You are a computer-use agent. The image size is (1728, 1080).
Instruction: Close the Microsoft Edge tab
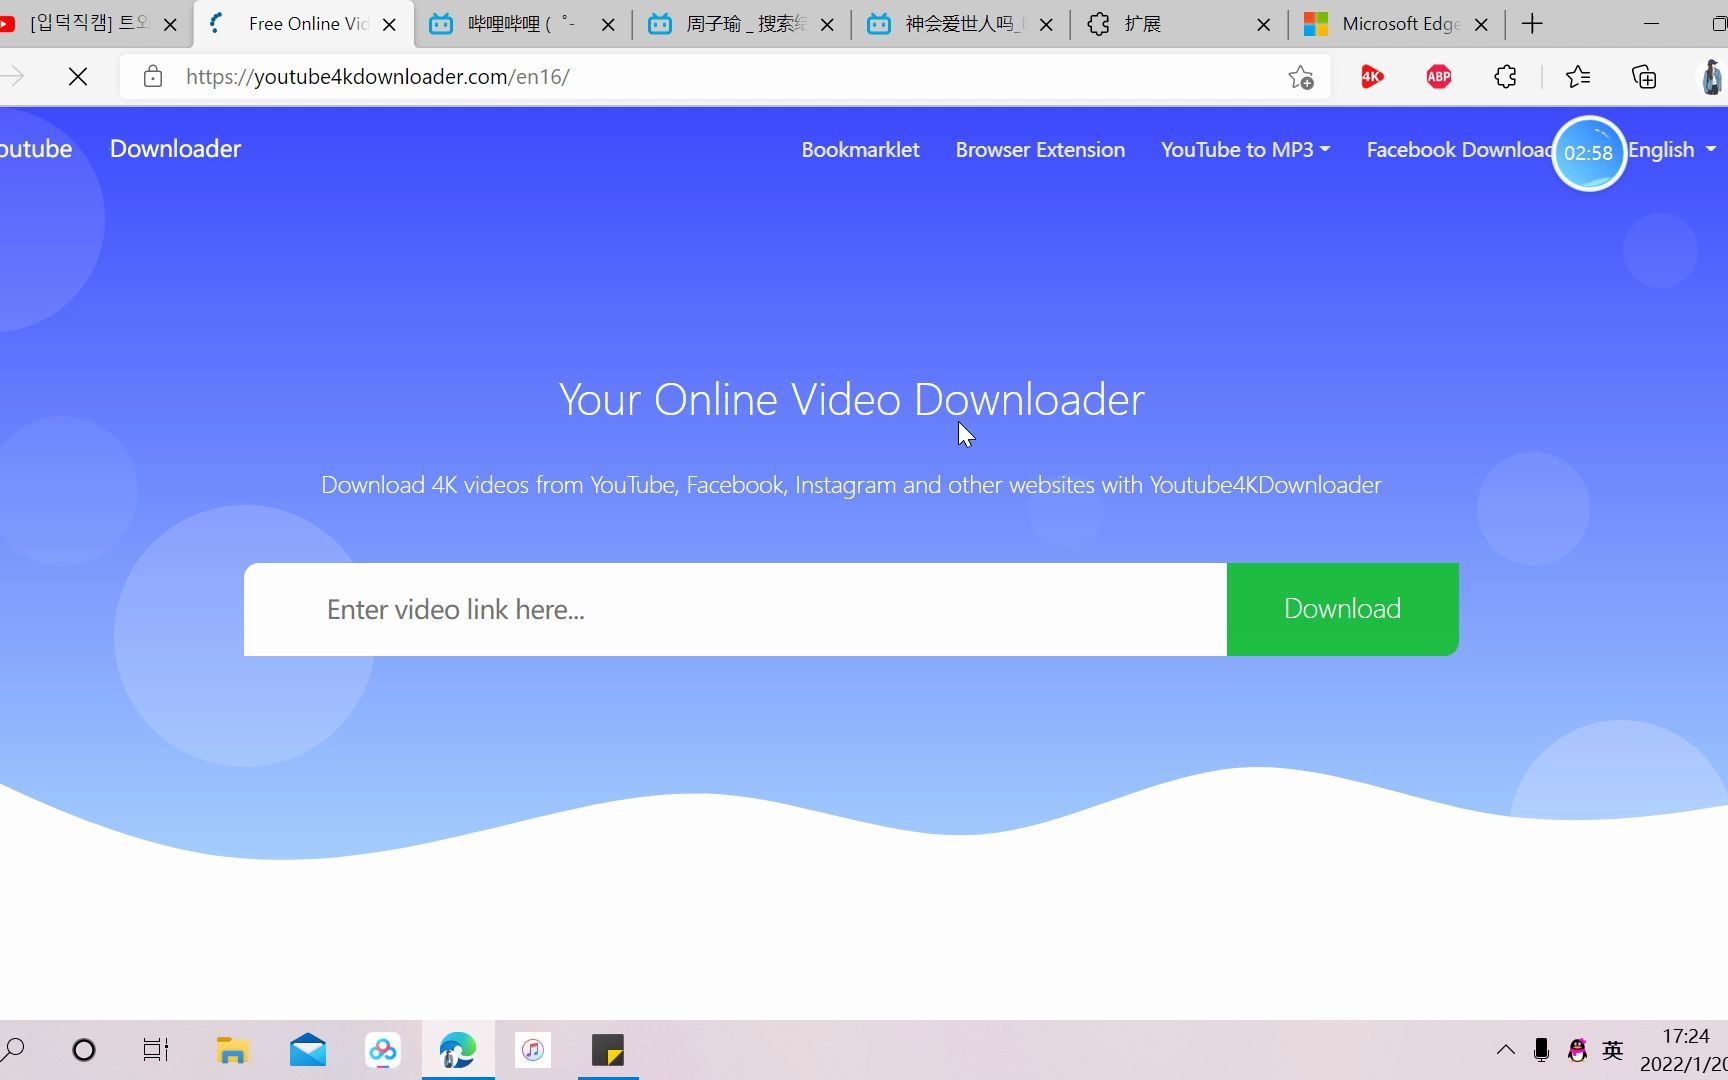pos(1482,25)
